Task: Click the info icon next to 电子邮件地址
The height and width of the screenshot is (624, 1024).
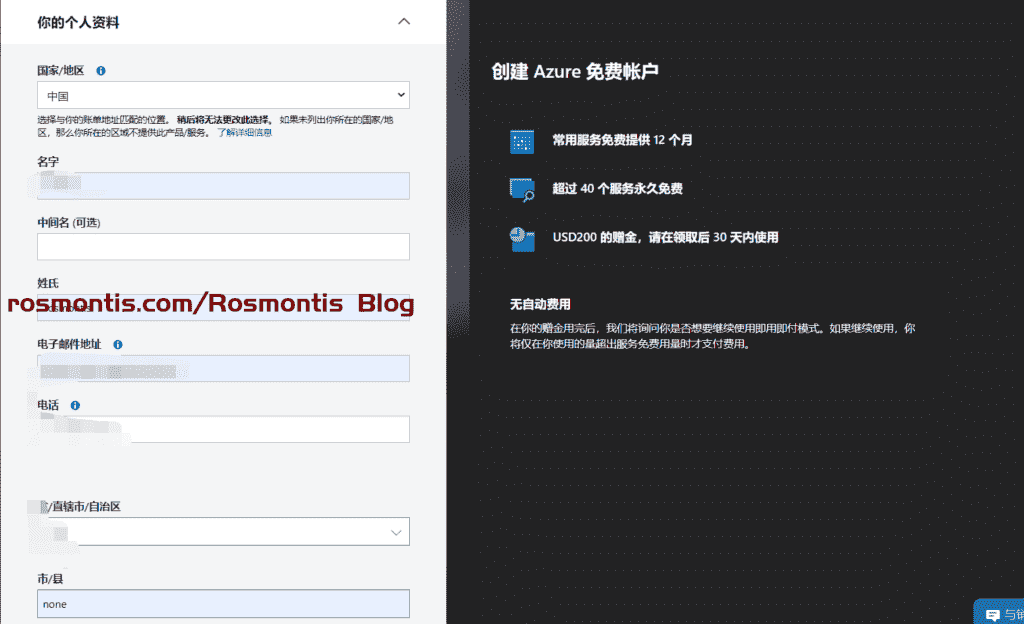Action: [x=118, y=345]
